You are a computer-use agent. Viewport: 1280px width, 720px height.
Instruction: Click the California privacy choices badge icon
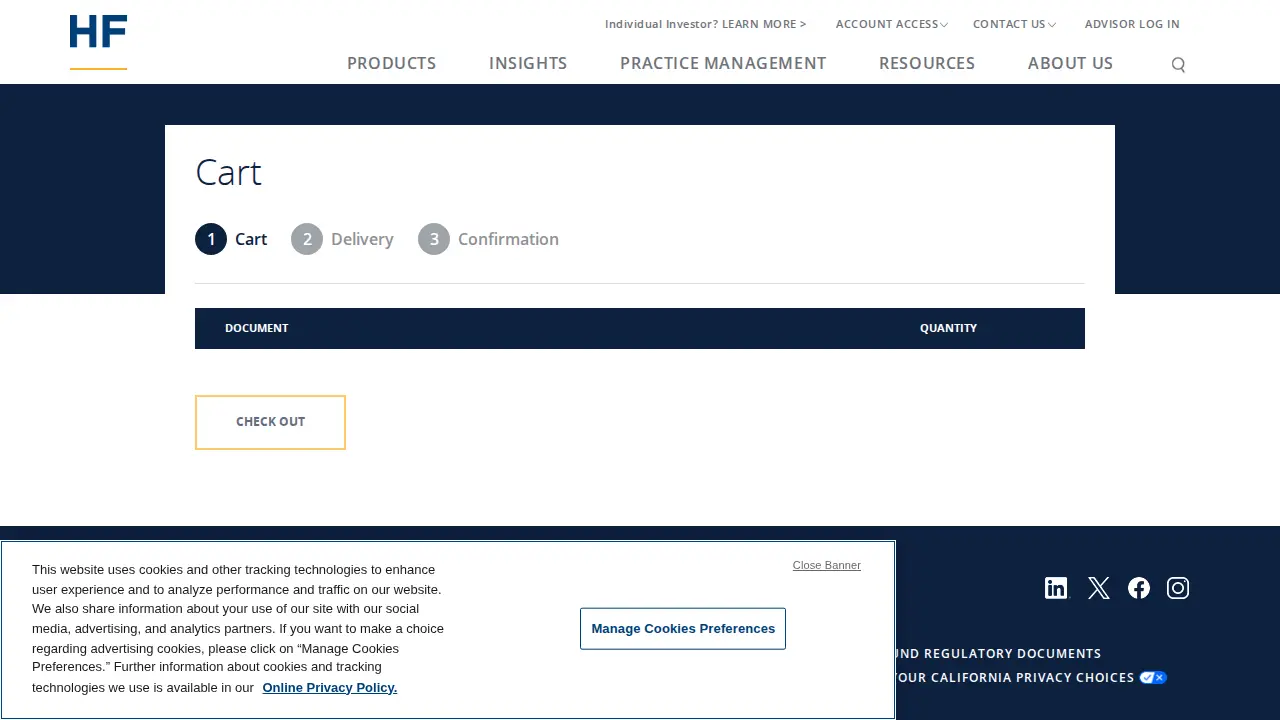coord(1153,678)
